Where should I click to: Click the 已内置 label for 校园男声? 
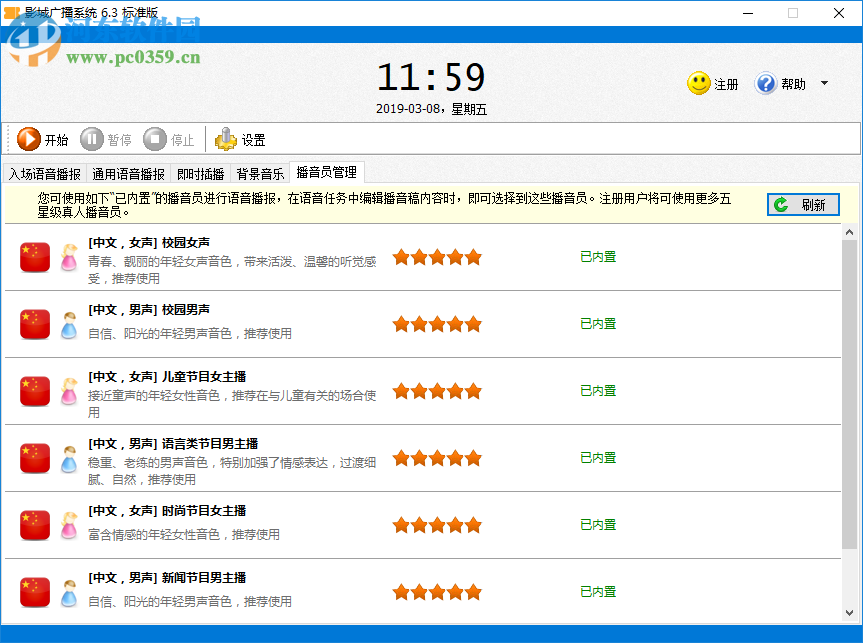[596, 323]
